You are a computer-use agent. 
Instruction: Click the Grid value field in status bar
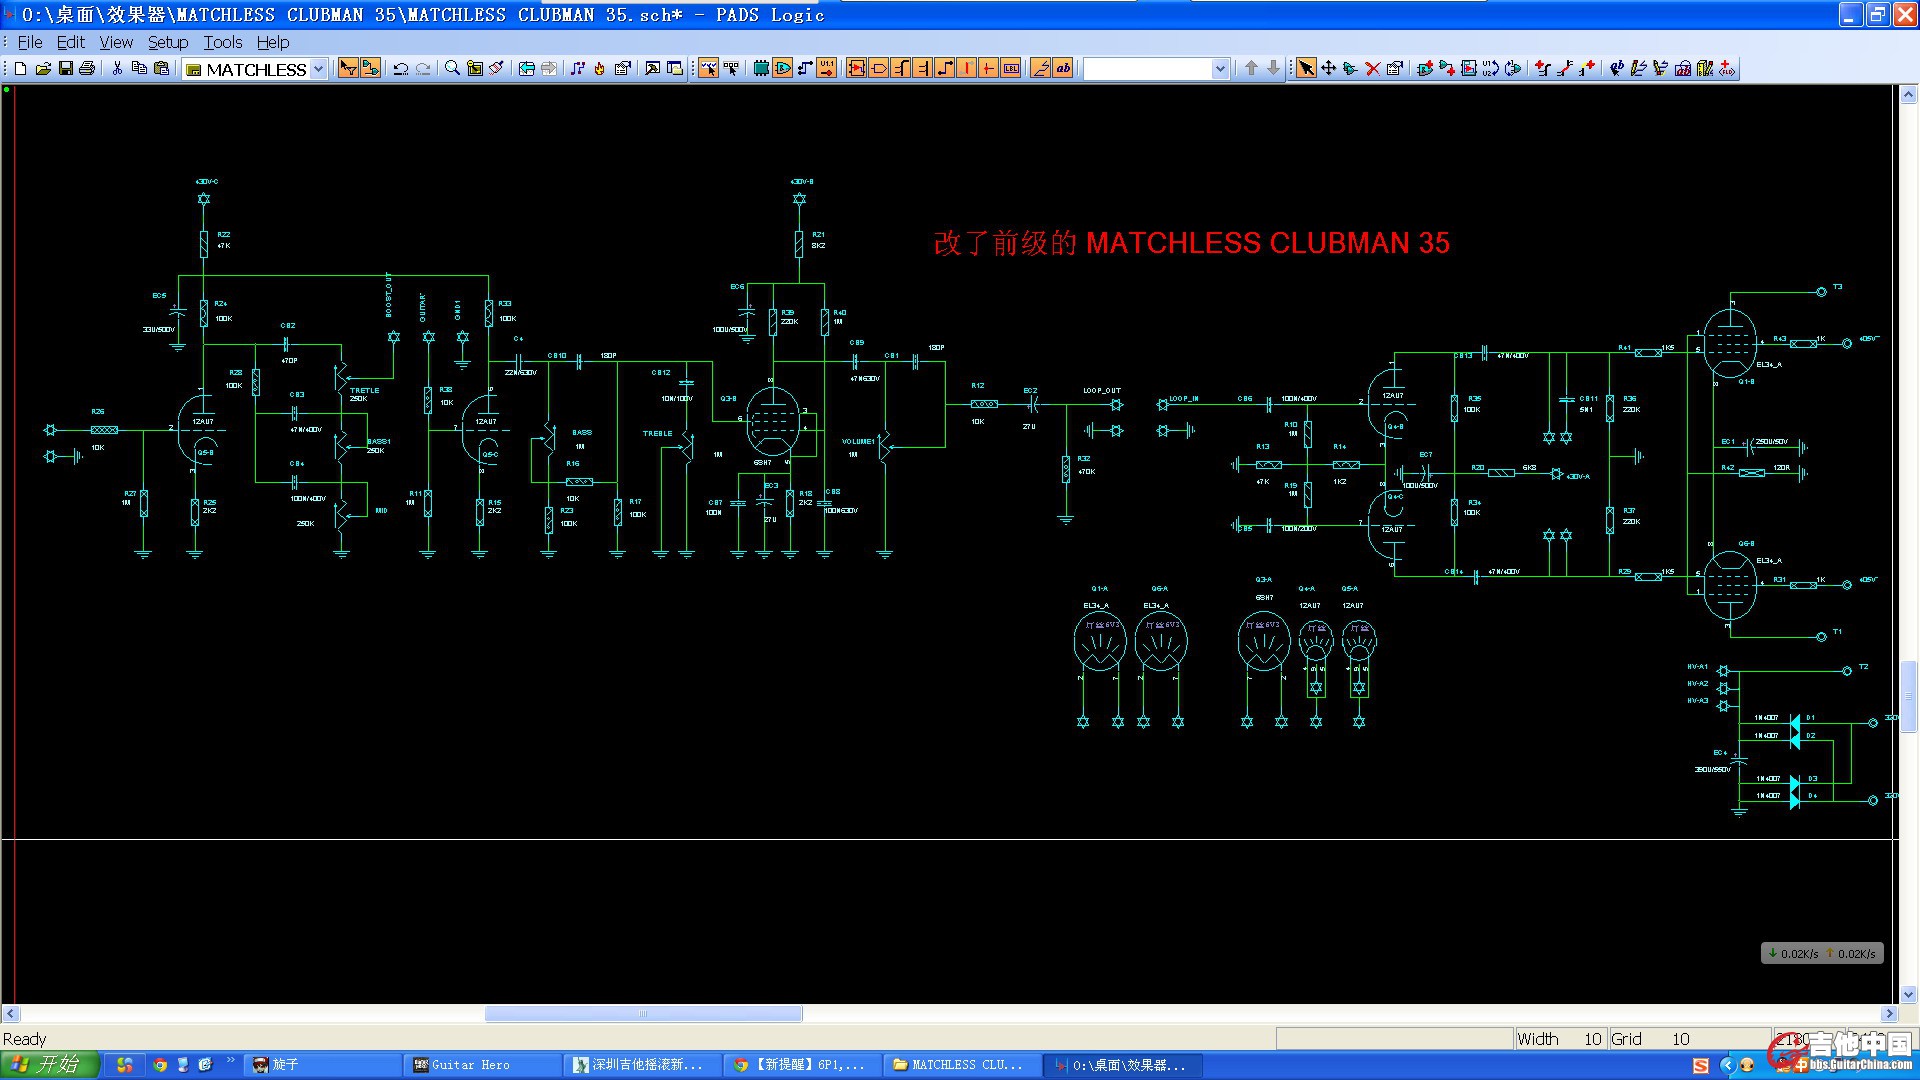coord(1680,1039)
